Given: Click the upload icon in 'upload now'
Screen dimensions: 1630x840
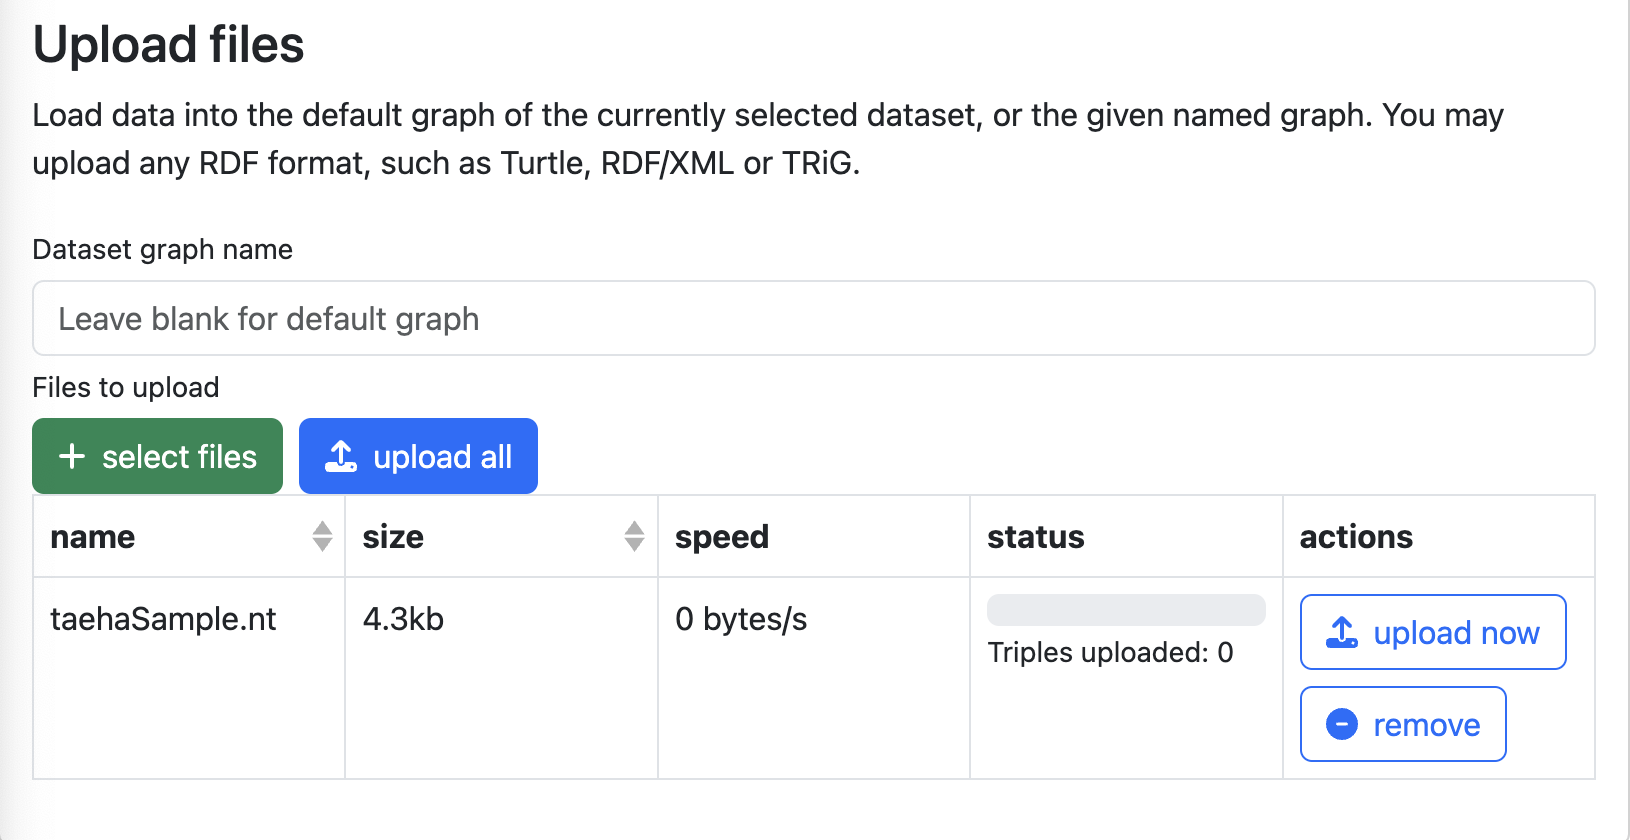Looking at the screenshot, I should point(1342,632).
